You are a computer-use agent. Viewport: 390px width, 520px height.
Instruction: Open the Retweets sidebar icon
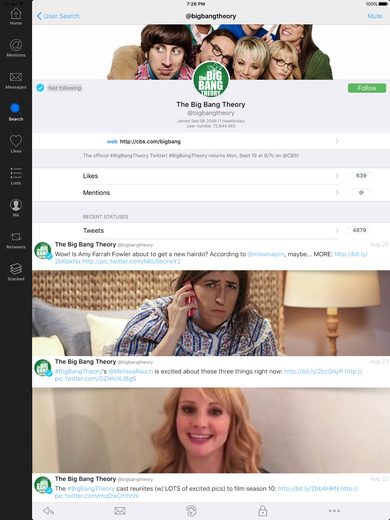click(16, 240)
